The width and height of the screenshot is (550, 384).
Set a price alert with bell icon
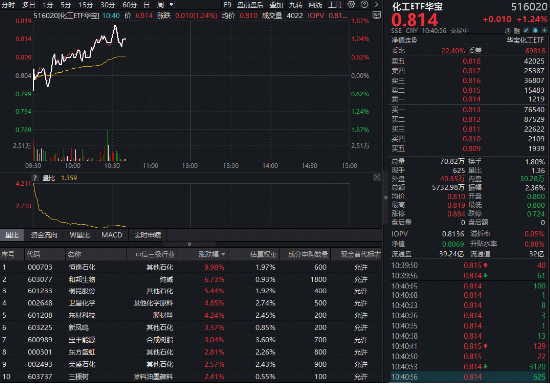coord(535,31)
